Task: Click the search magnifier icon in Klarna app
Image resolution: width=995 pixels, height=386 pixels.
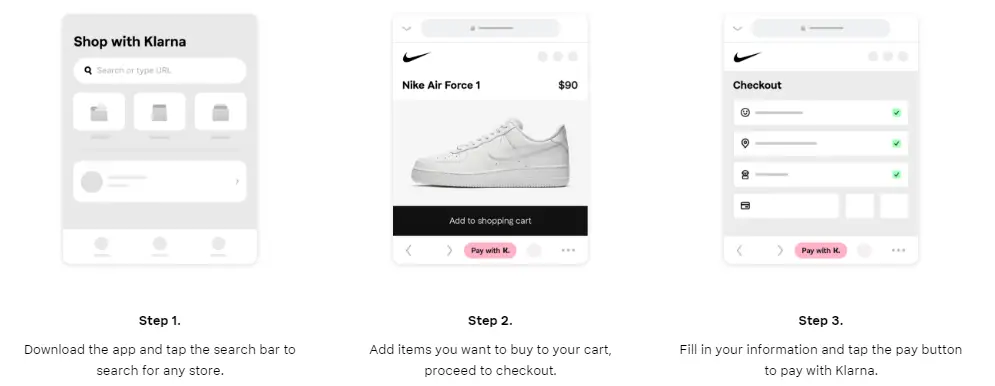Action: point(88,70)
